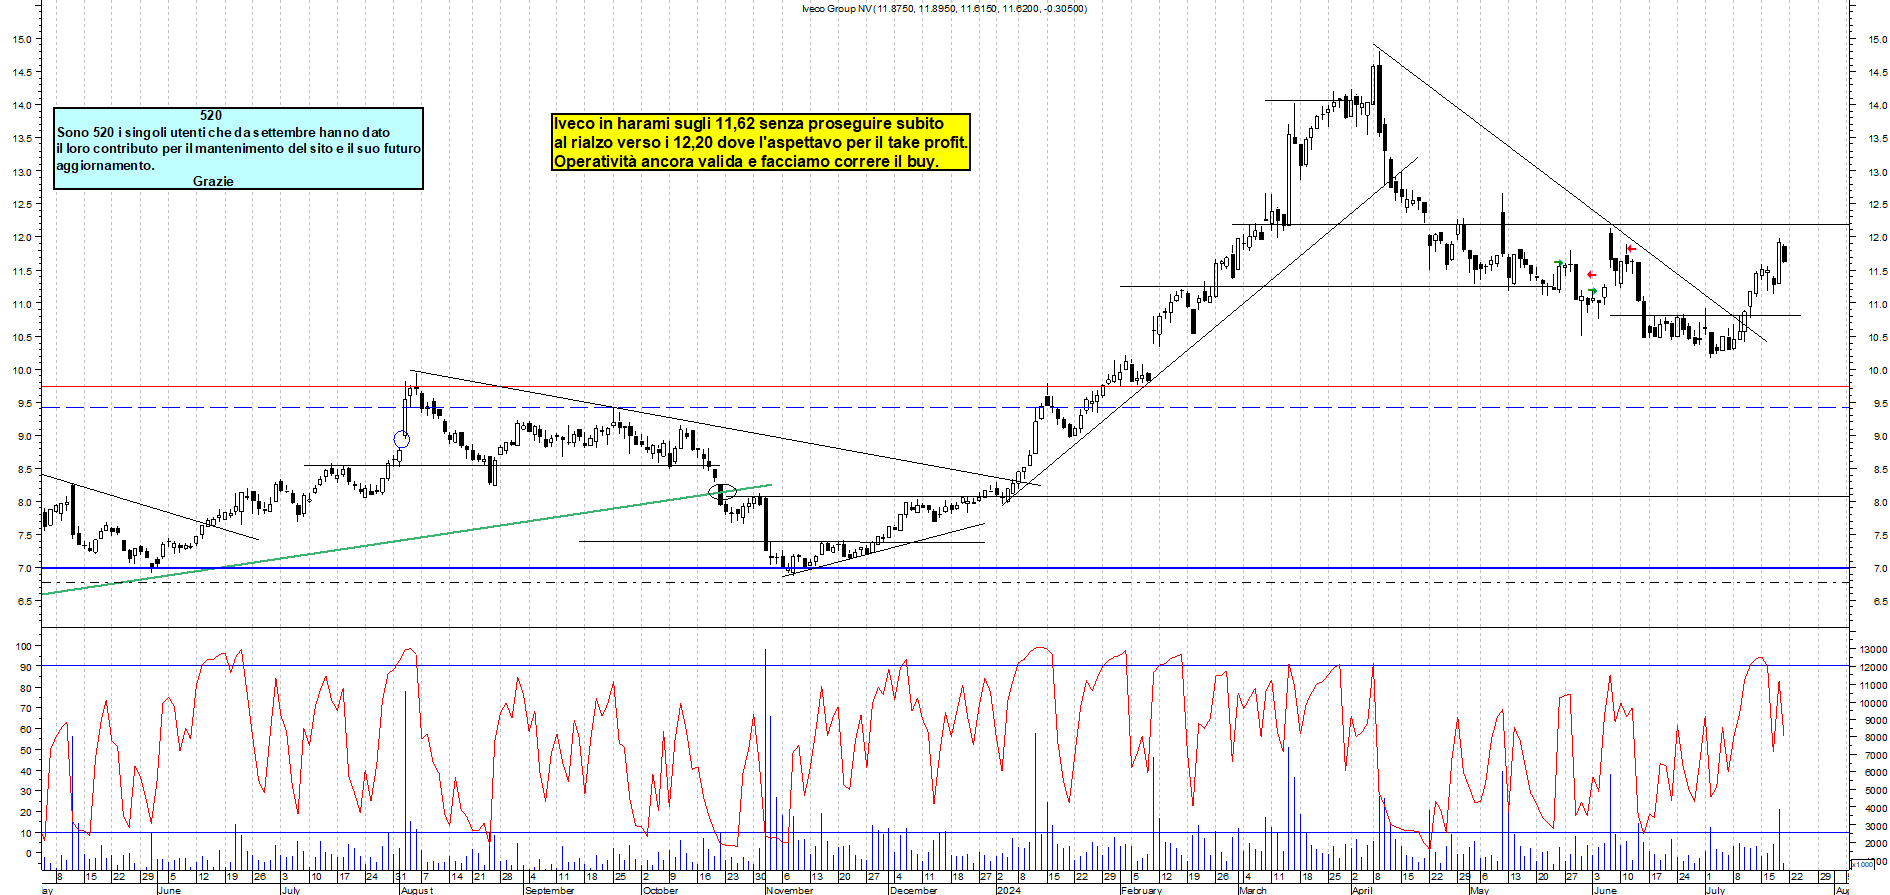Click '15.0' on the right price axis
This screenshot has width=1890, height=895.
point(1877,39)
